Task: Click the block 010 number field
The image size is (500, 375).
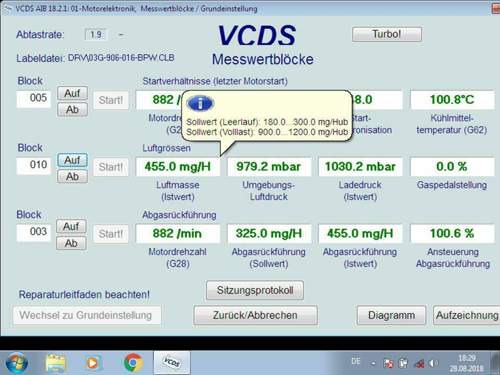Action: [34, 165]
